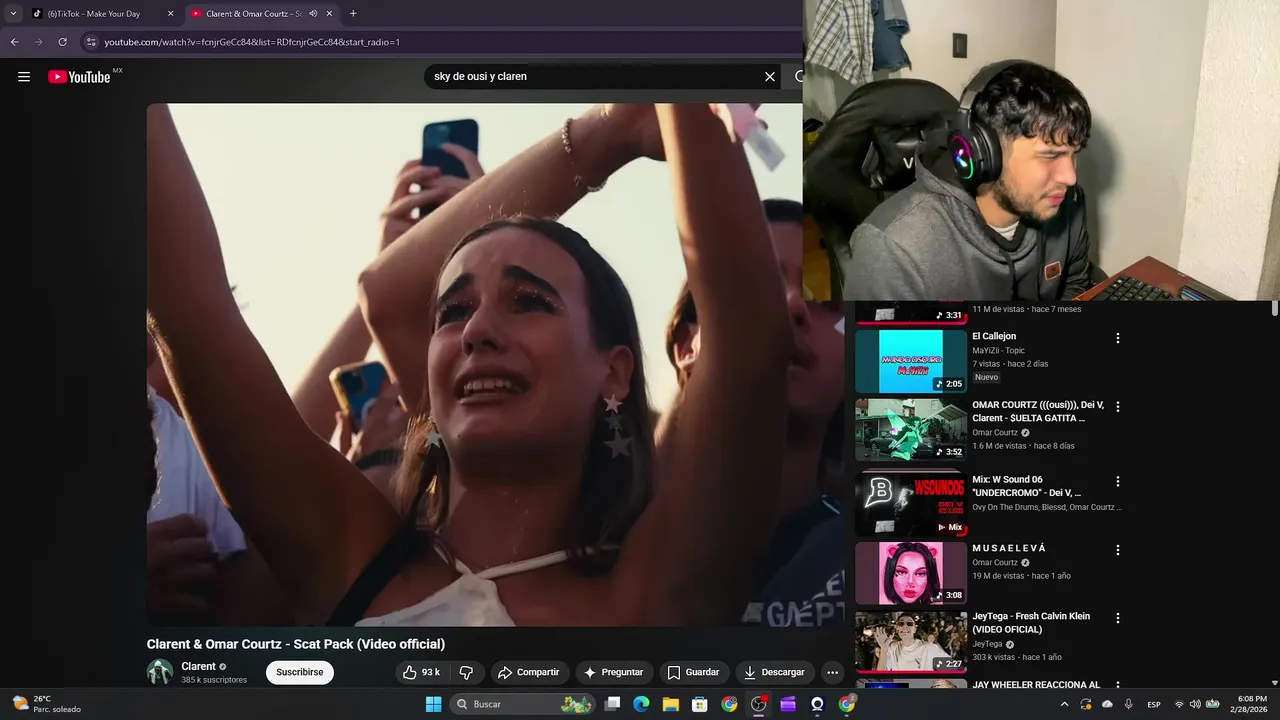
Task: Open the ESP language switcher
Action: pos(1154,704)
